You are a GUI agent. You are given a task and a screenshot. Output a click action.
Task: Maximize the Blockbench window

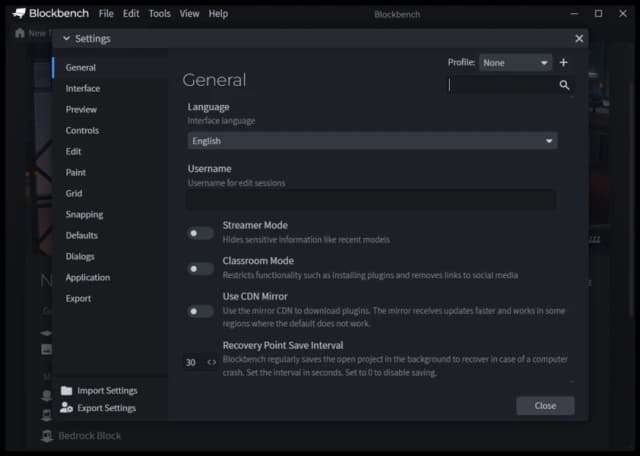point(598,13)
